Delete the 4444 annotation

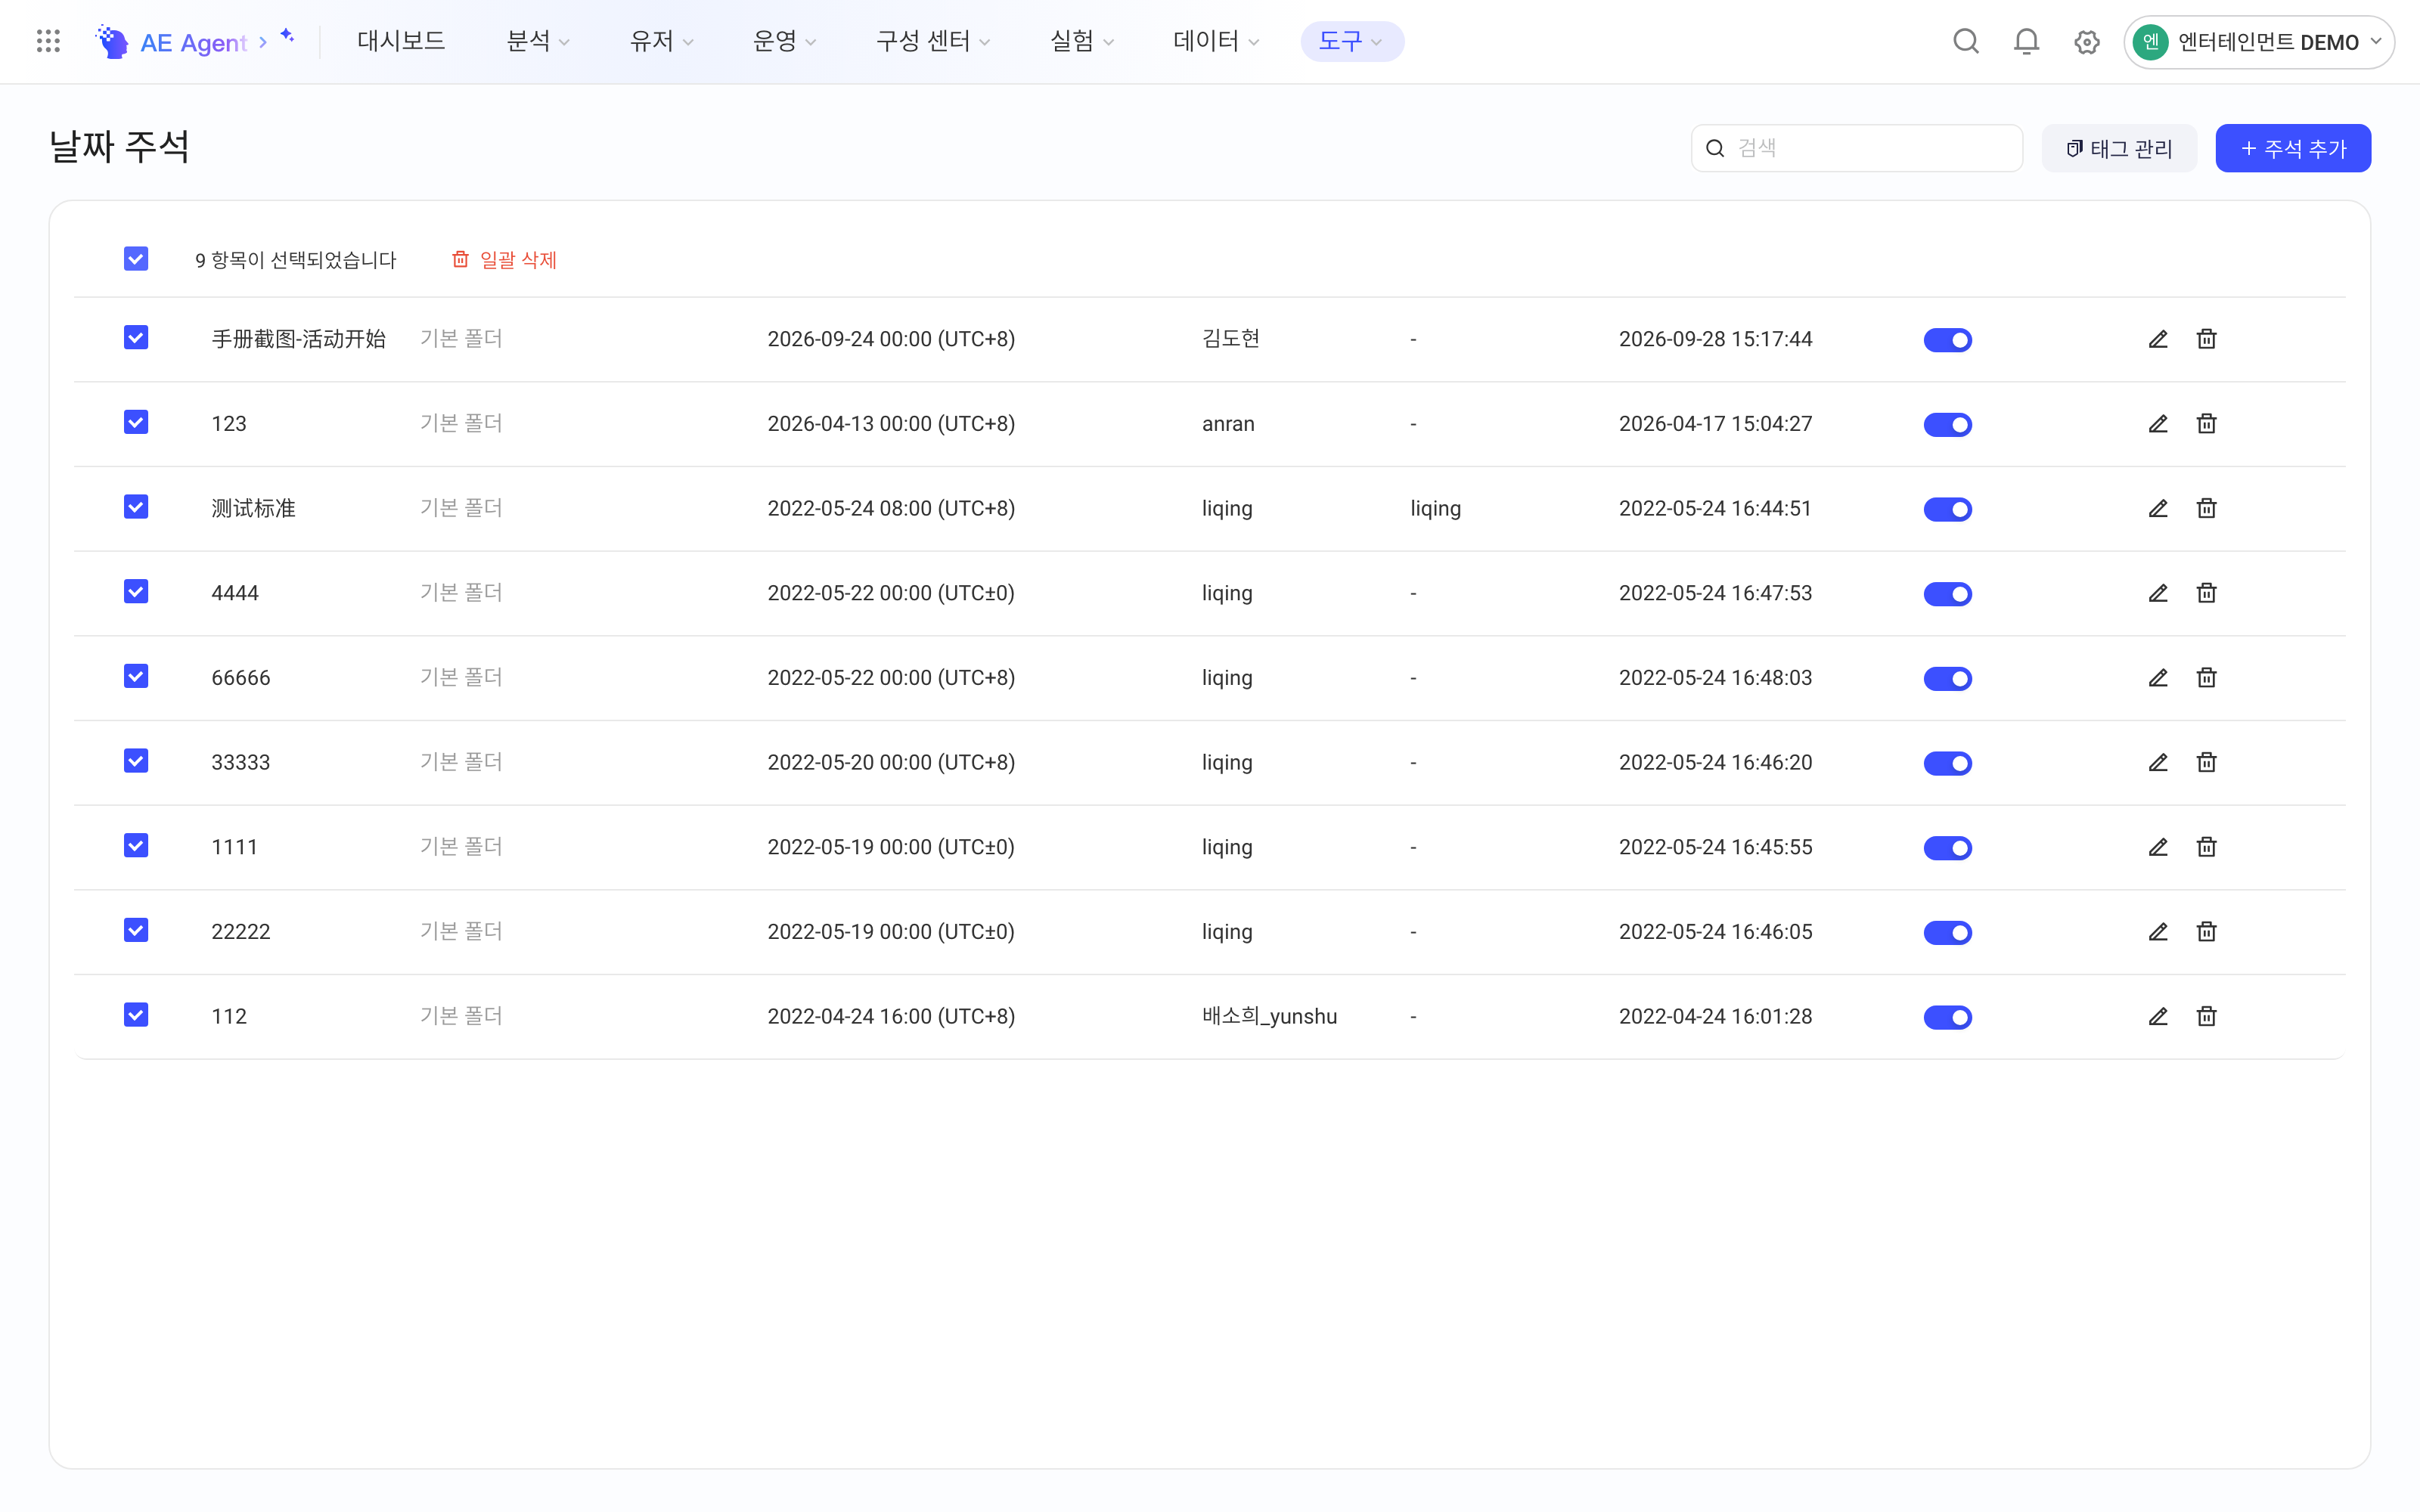tap(2207, 593)
